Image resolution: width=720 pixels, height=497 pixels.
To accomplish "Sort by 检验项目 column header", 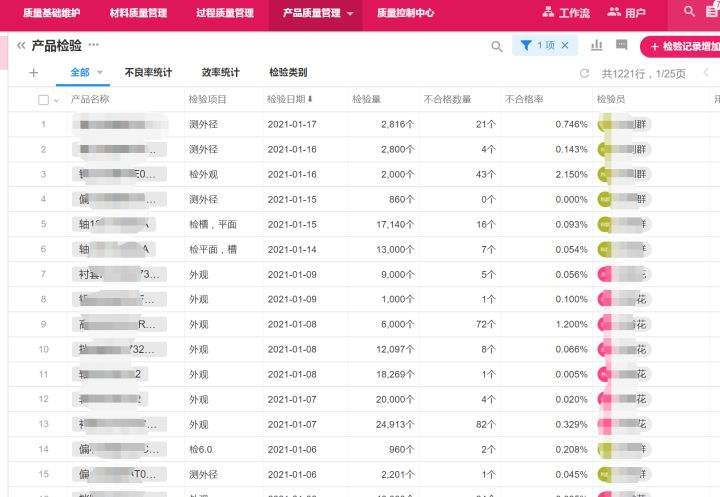I will point(208,99).
